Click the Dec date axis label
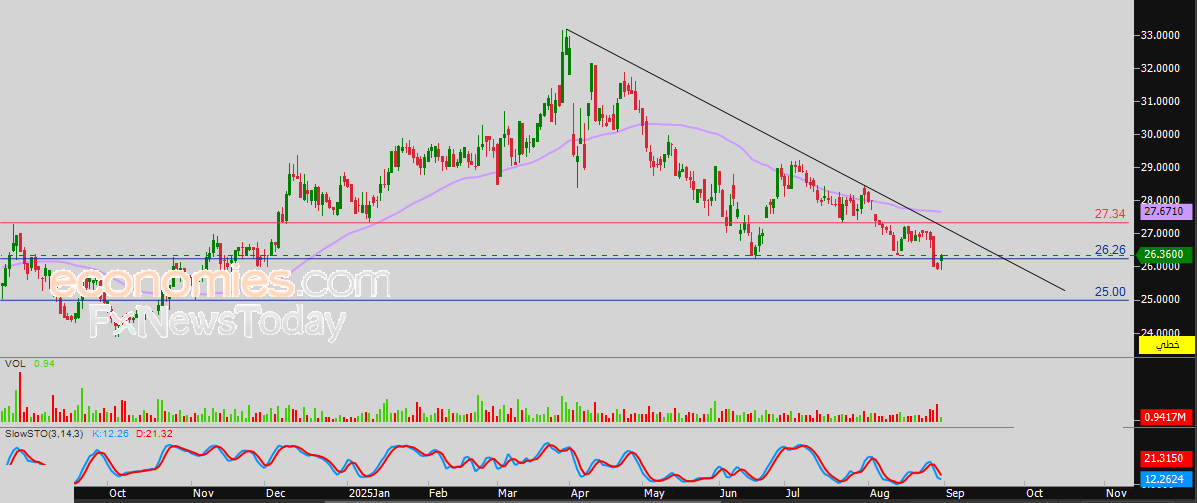1197x503 pixels. 276,494
